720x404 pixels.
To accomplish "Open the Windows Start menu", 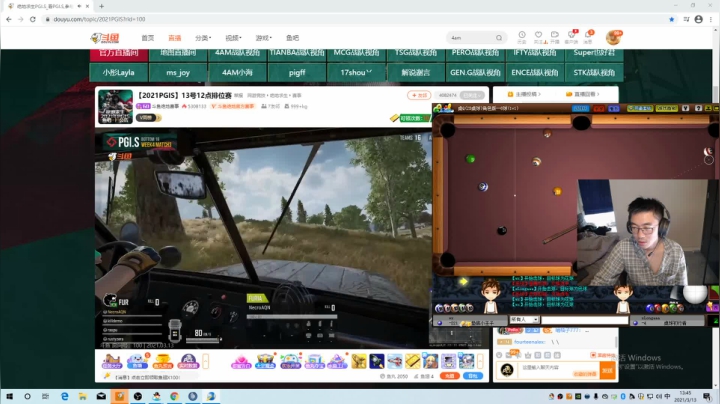I will pyautogui.click(x=9, y=396).
